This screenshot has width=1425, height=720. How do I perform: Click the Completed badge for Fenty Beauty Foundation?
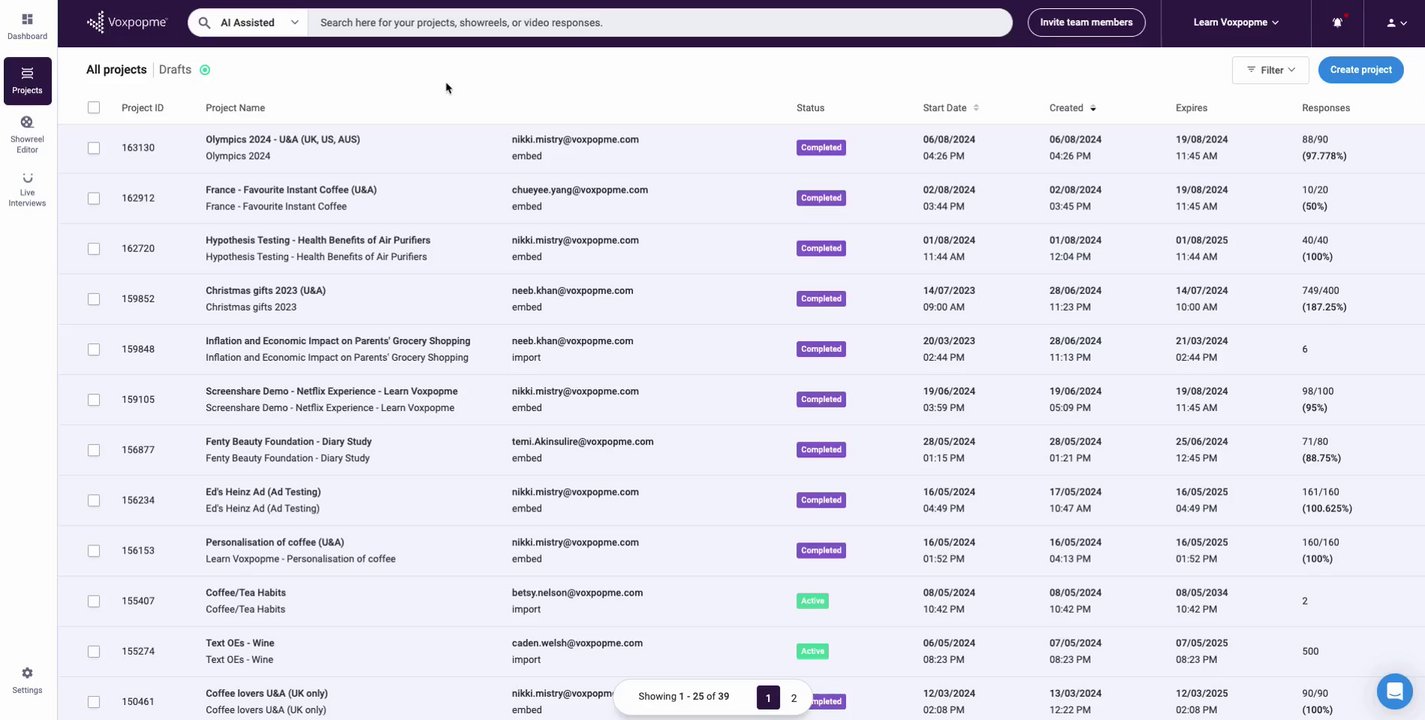coord(821,450)
